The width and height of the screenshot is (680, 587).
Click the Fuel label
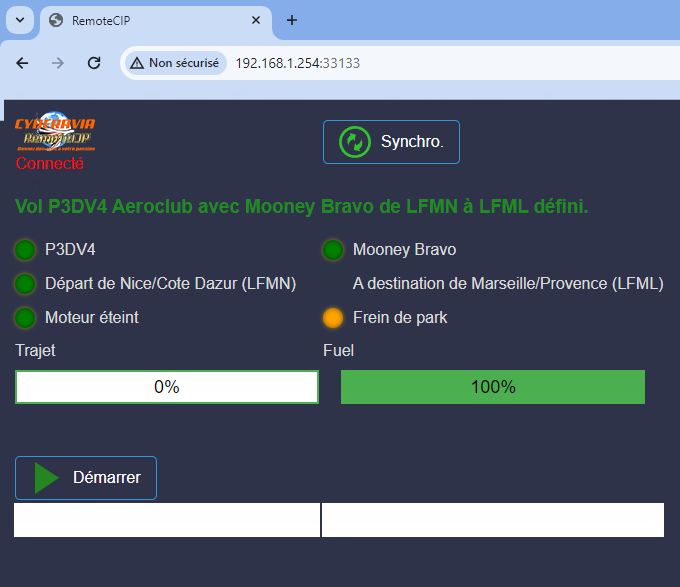pos(338,350)
